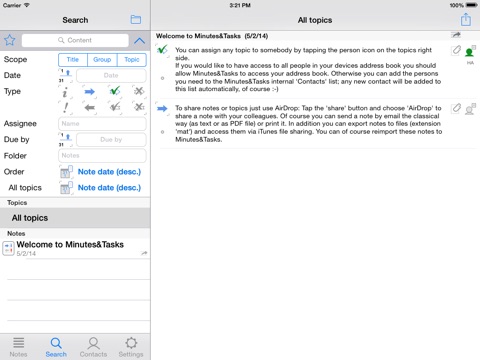The width and height of the screenshot is (480, 360).
Task: Tap the Share button in All topics header
Action: [x=466, y=19]
